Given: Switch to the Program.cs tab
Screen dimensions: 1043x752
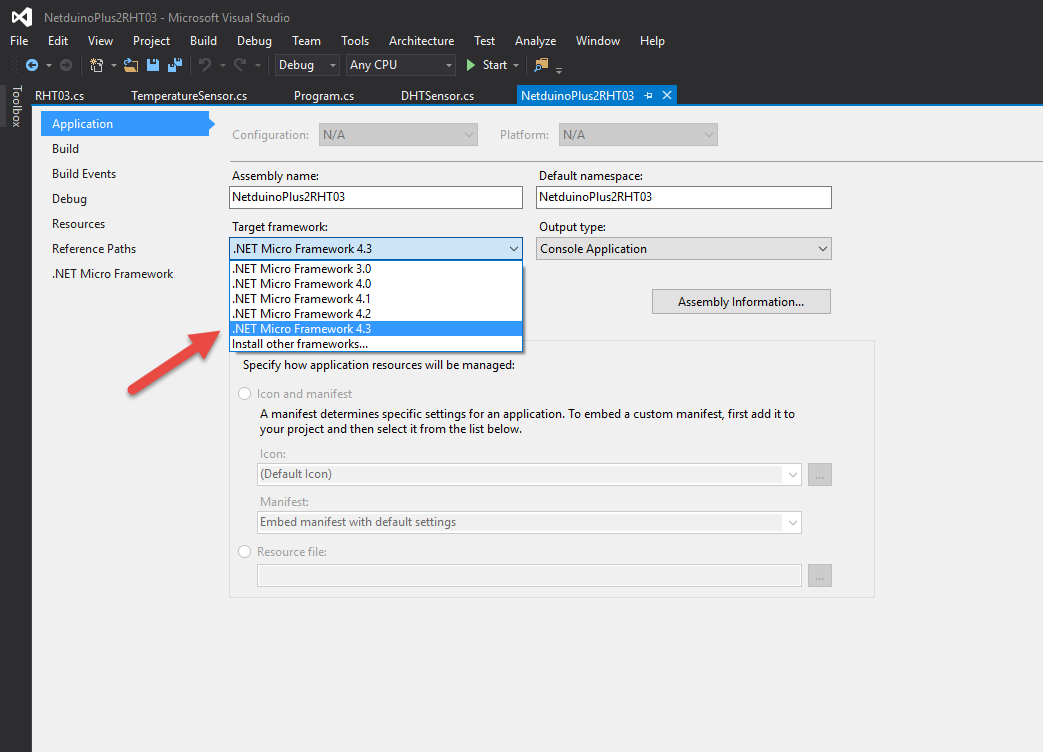Looking at the screenshot, I should click(324, 96).
